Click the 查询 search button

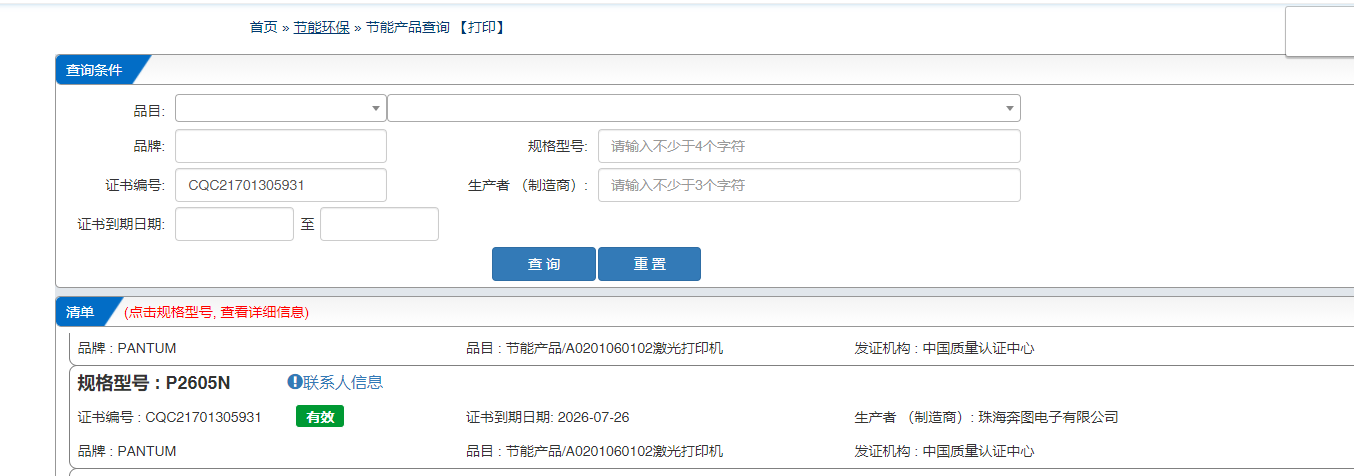point(544,264)
